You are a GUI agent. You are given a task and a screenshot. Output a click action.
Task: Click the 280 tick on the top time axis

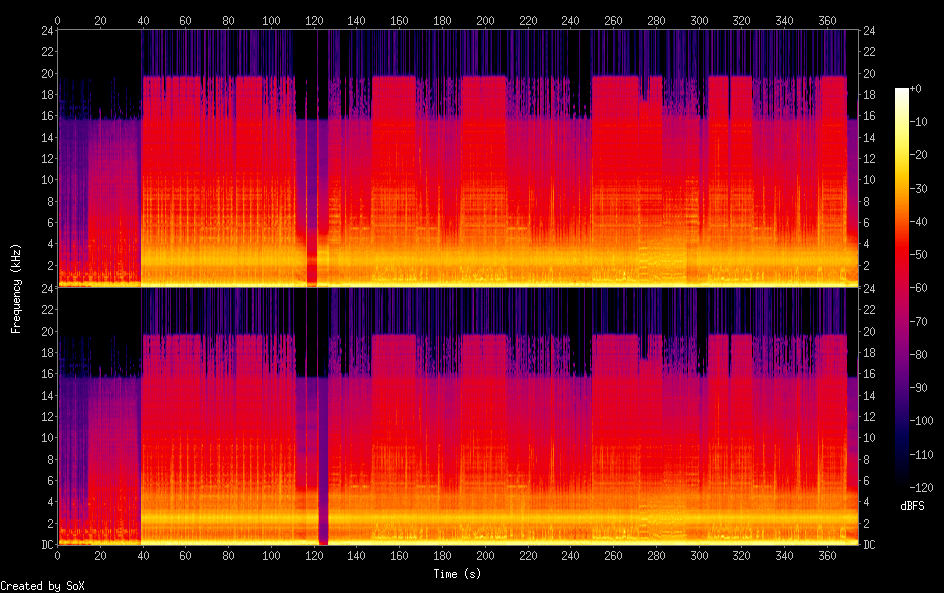(x=656, y=20)
